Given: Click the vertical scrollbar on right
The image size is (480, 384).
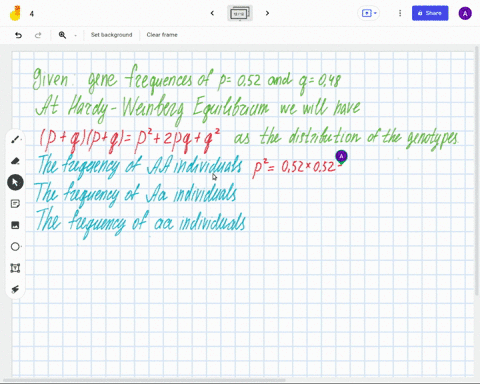Looking at the screenshot, I should pyautogui.click(x=477, y=170).
